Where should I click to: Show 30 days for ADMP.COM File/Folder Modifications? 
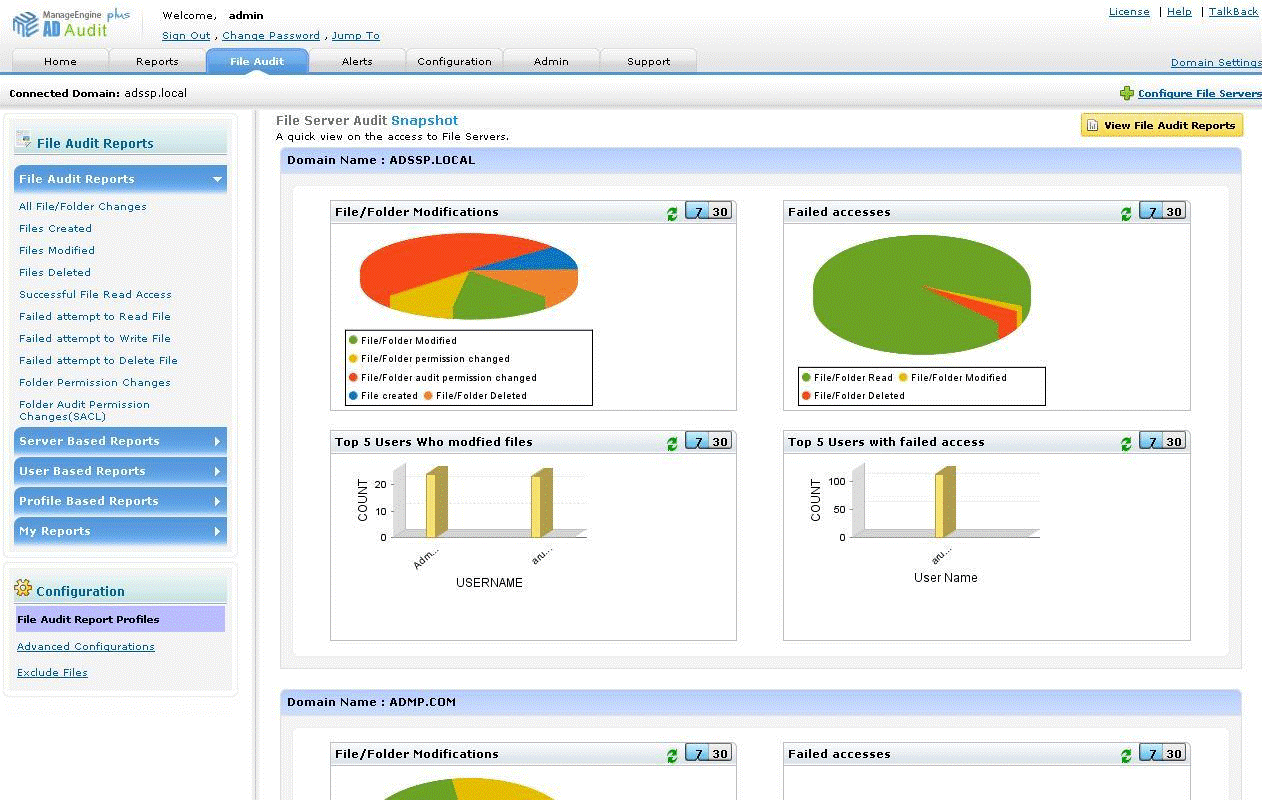[720, 753]
